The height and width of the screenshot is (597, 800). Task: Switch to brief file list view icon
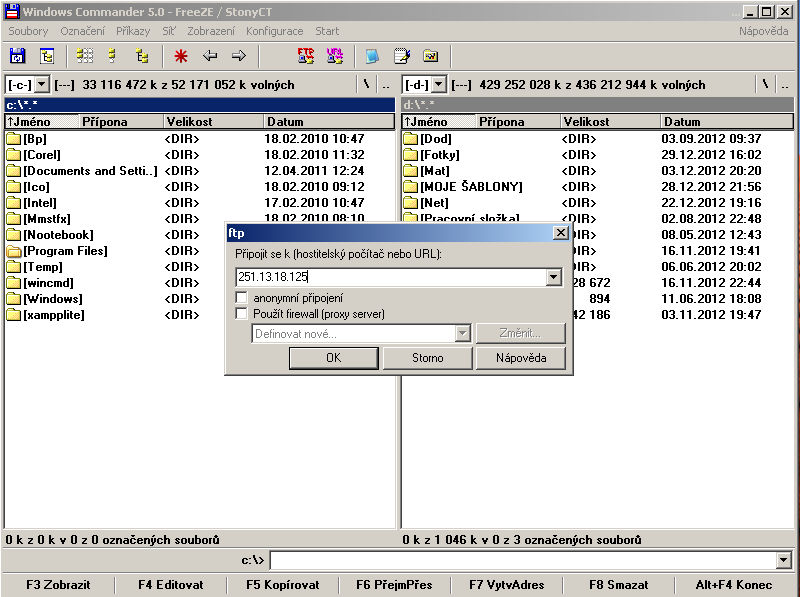(x=85, y=56)
